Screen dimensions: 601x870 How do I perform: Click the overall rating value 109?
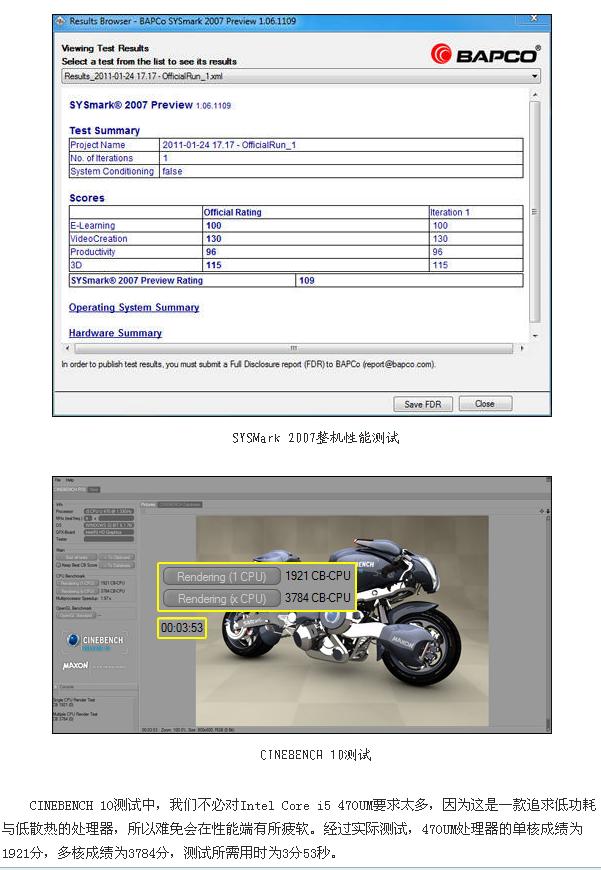(307, 281)
